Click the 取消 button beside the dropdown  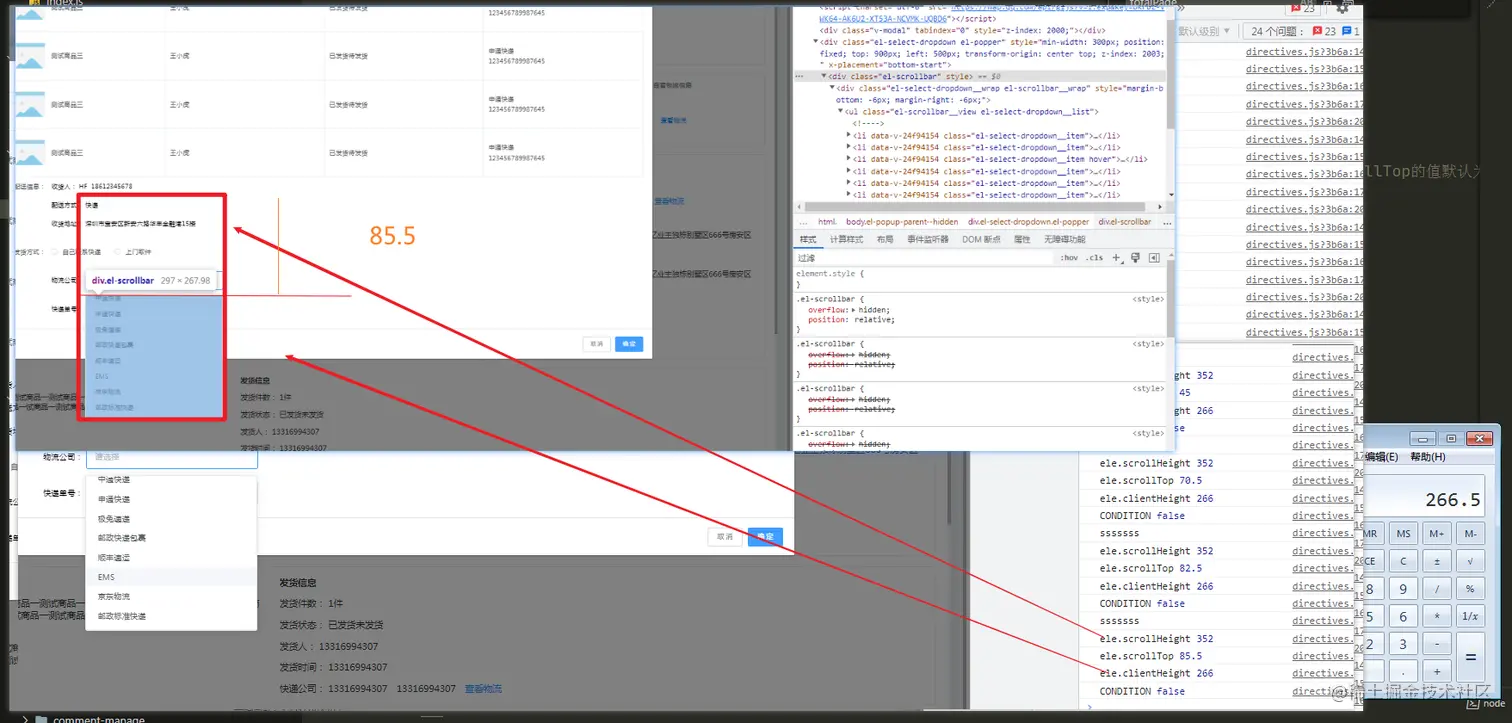coord(725,537)
